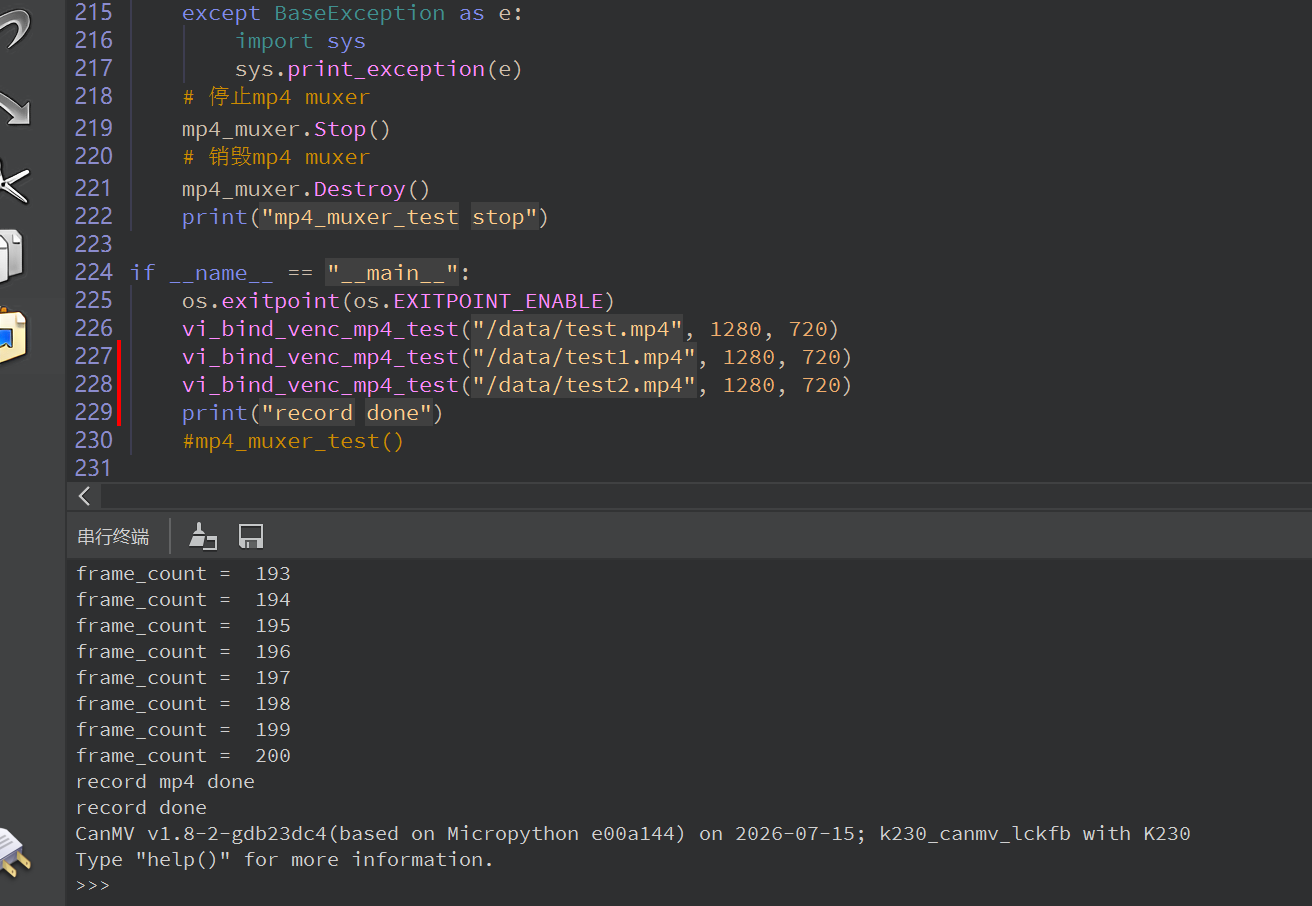Click the "/data/test1.mp4" string in code

[x=584, y=357]
